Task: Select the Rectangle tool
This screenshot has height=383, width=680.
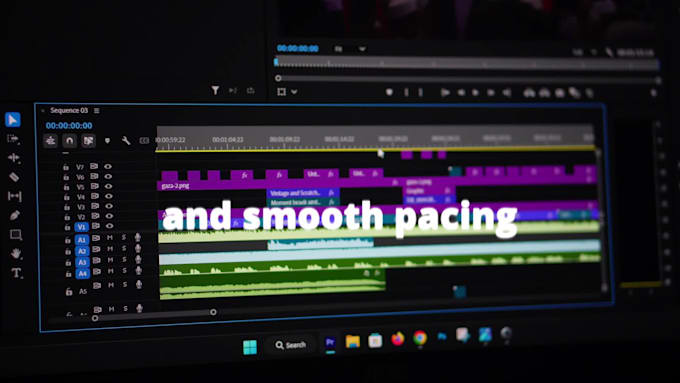Action: pos(16,235)
